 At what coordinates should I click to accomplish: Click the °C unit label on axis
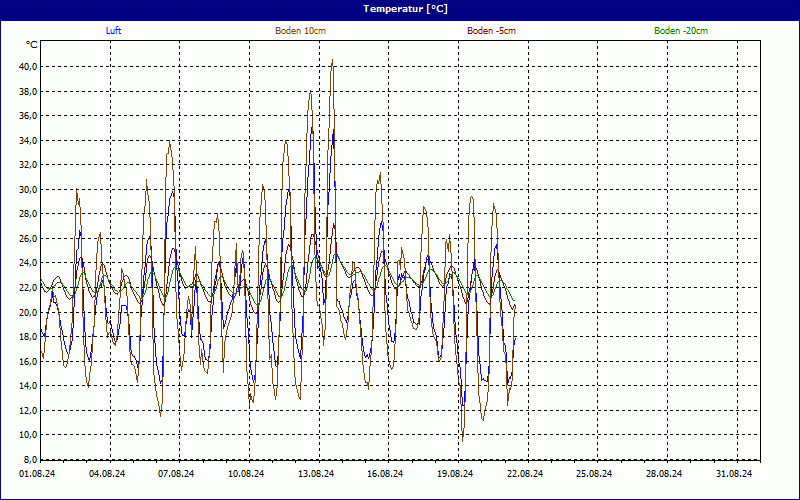pos(32,45)
